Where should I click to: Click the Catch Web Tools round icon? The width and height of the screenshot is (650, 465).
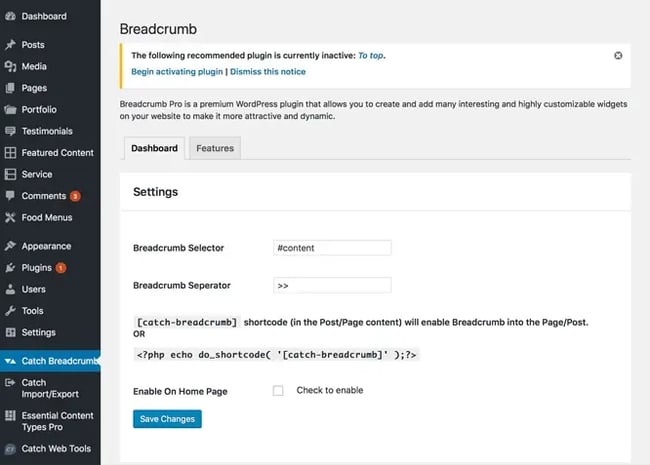coord(10,449)
